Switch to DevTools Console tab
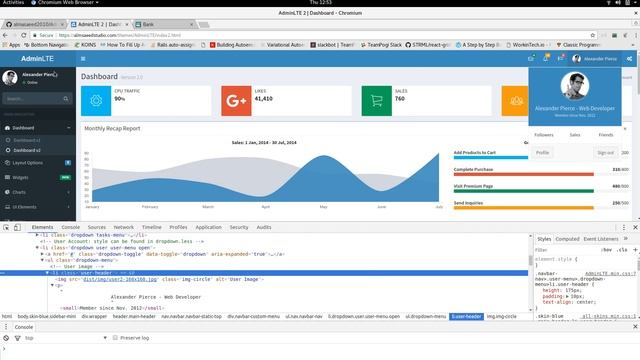640x360 pixels. [x=71, y=227]
